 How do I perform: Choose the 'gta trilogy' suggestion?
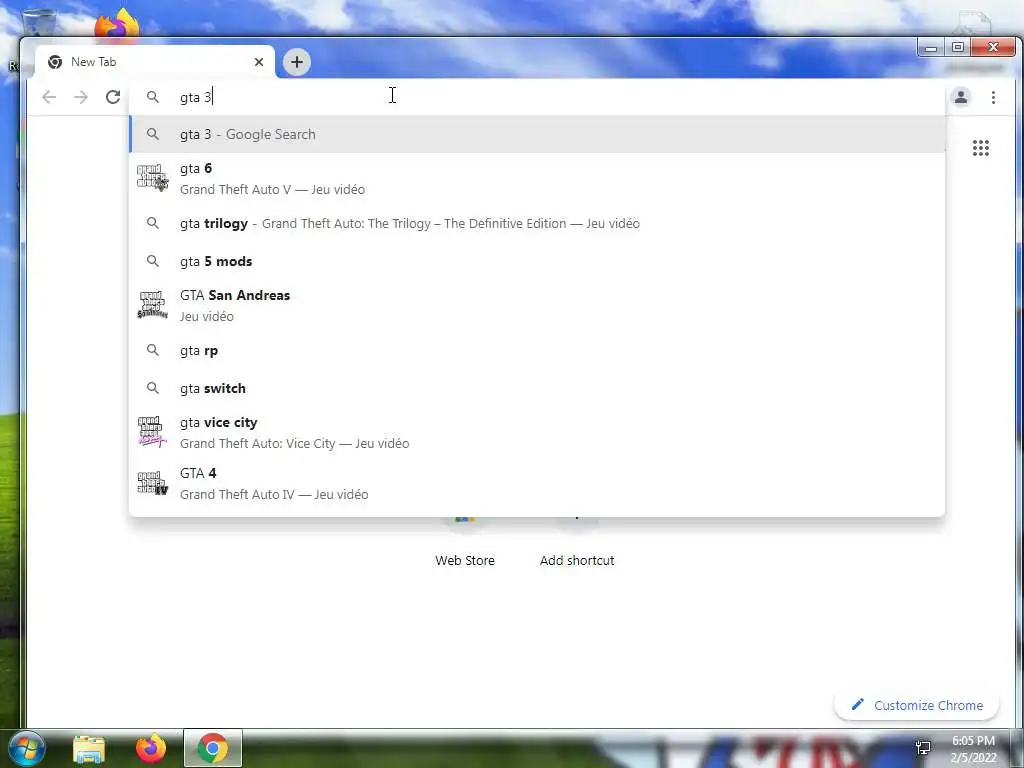(x=537, y=223)
